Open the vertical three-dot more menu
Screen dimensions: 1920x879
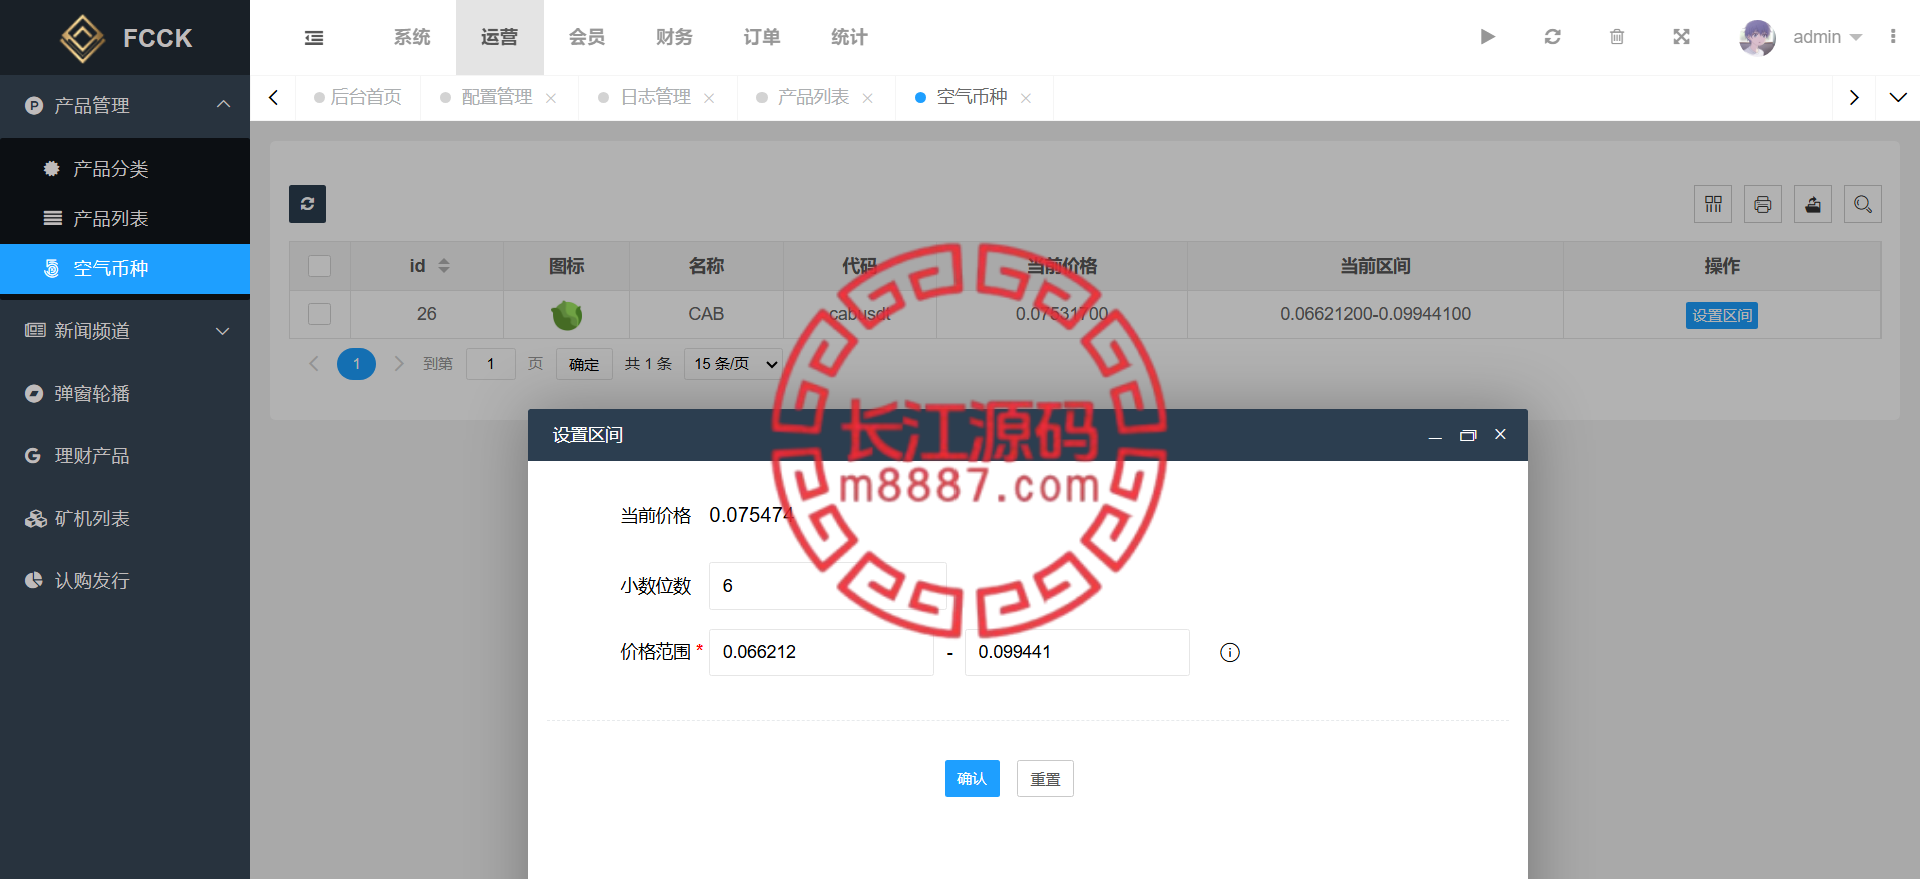pos(1893,37)
